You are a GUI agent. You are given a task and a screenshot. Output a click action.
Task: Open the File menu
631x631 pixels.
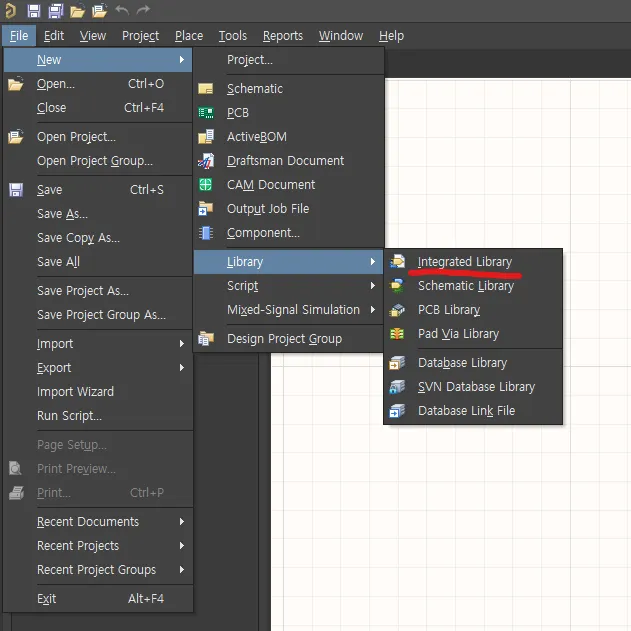click(19, 36)
